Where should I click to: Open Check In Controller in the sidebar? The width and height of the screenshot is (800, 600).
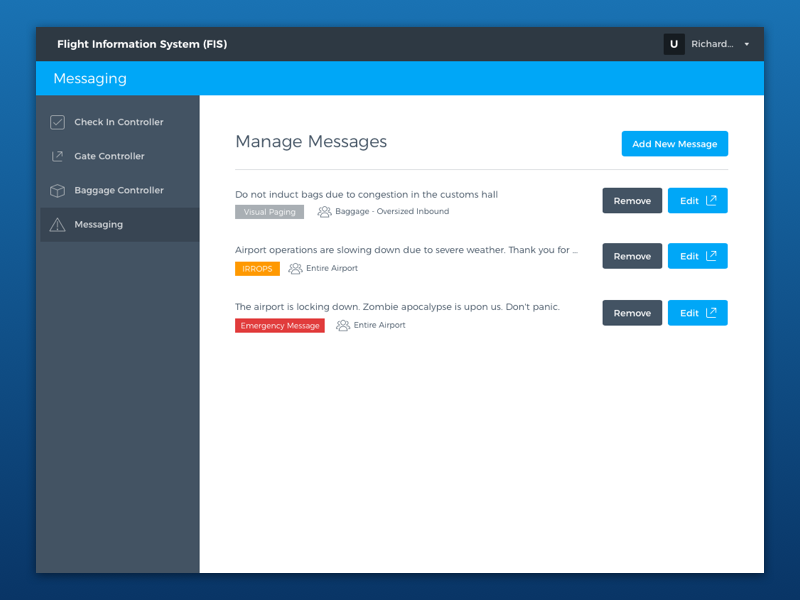(120, 122)
